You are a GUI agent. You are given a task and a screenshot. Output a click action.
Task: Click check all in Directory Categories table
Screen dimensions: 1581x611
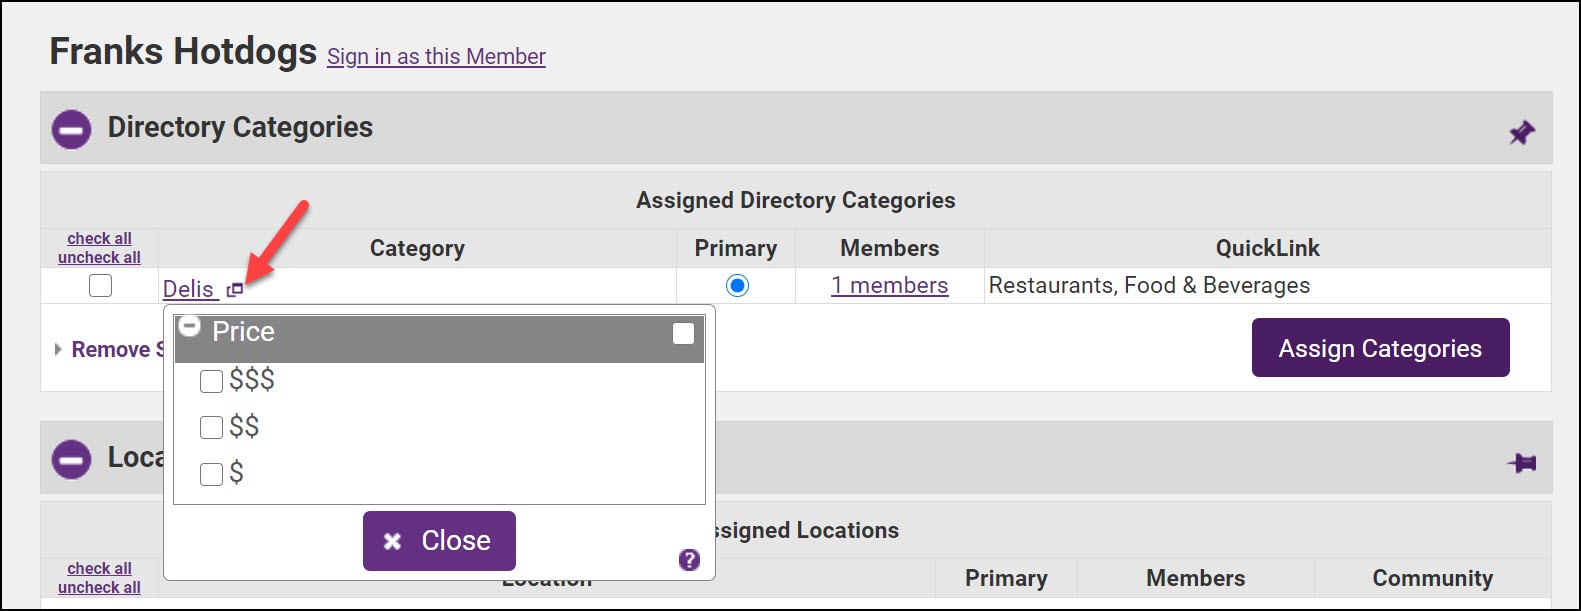click(99, 238)
